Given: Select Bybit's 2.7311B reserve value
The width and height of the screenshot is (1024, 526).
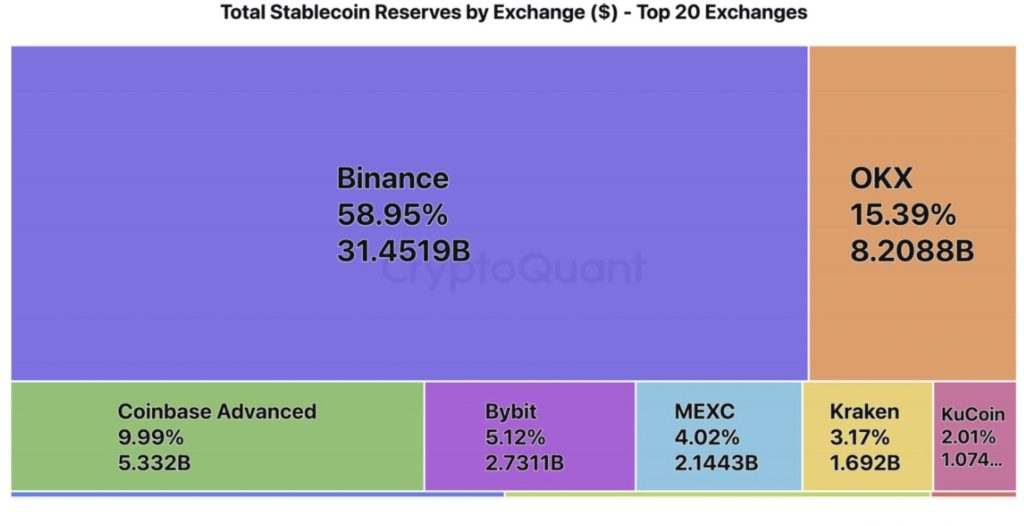Looking at the screenshot, I should (524, 463).
